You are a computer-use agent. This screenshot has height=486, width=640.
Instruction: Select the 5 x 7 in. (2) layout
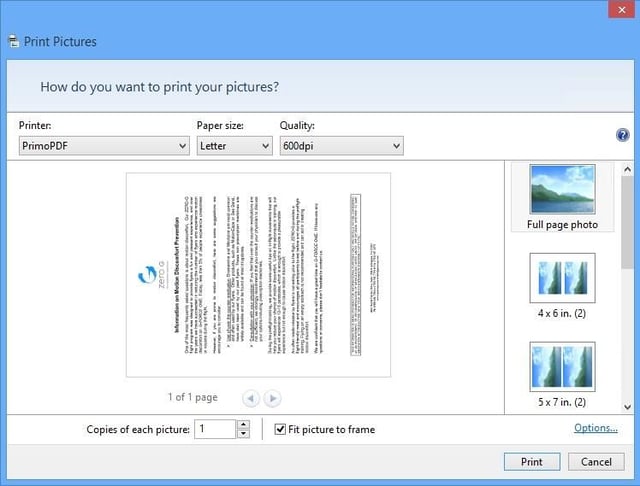pyautogui.click(x=562, y=375)
